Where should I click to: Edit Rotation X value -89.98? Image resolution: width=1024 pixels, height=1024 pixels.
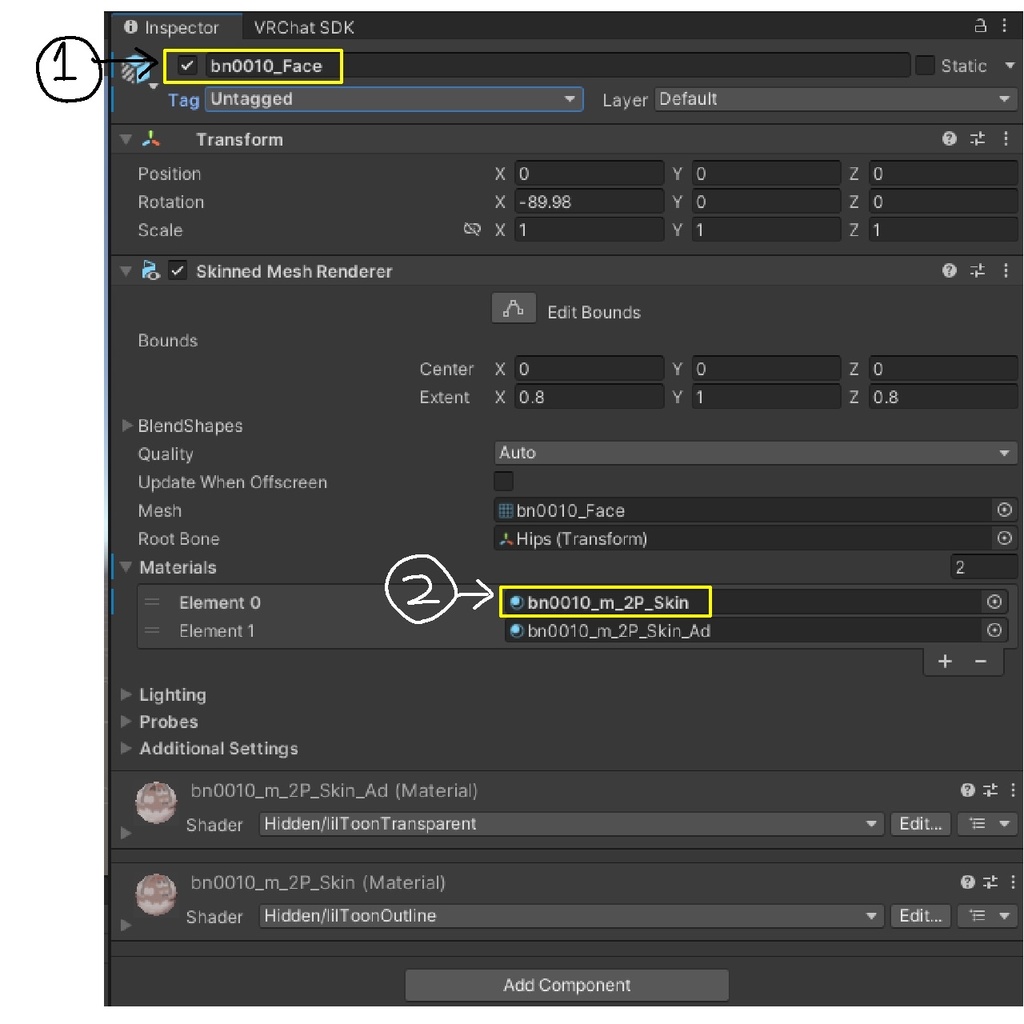pos(588,202)
